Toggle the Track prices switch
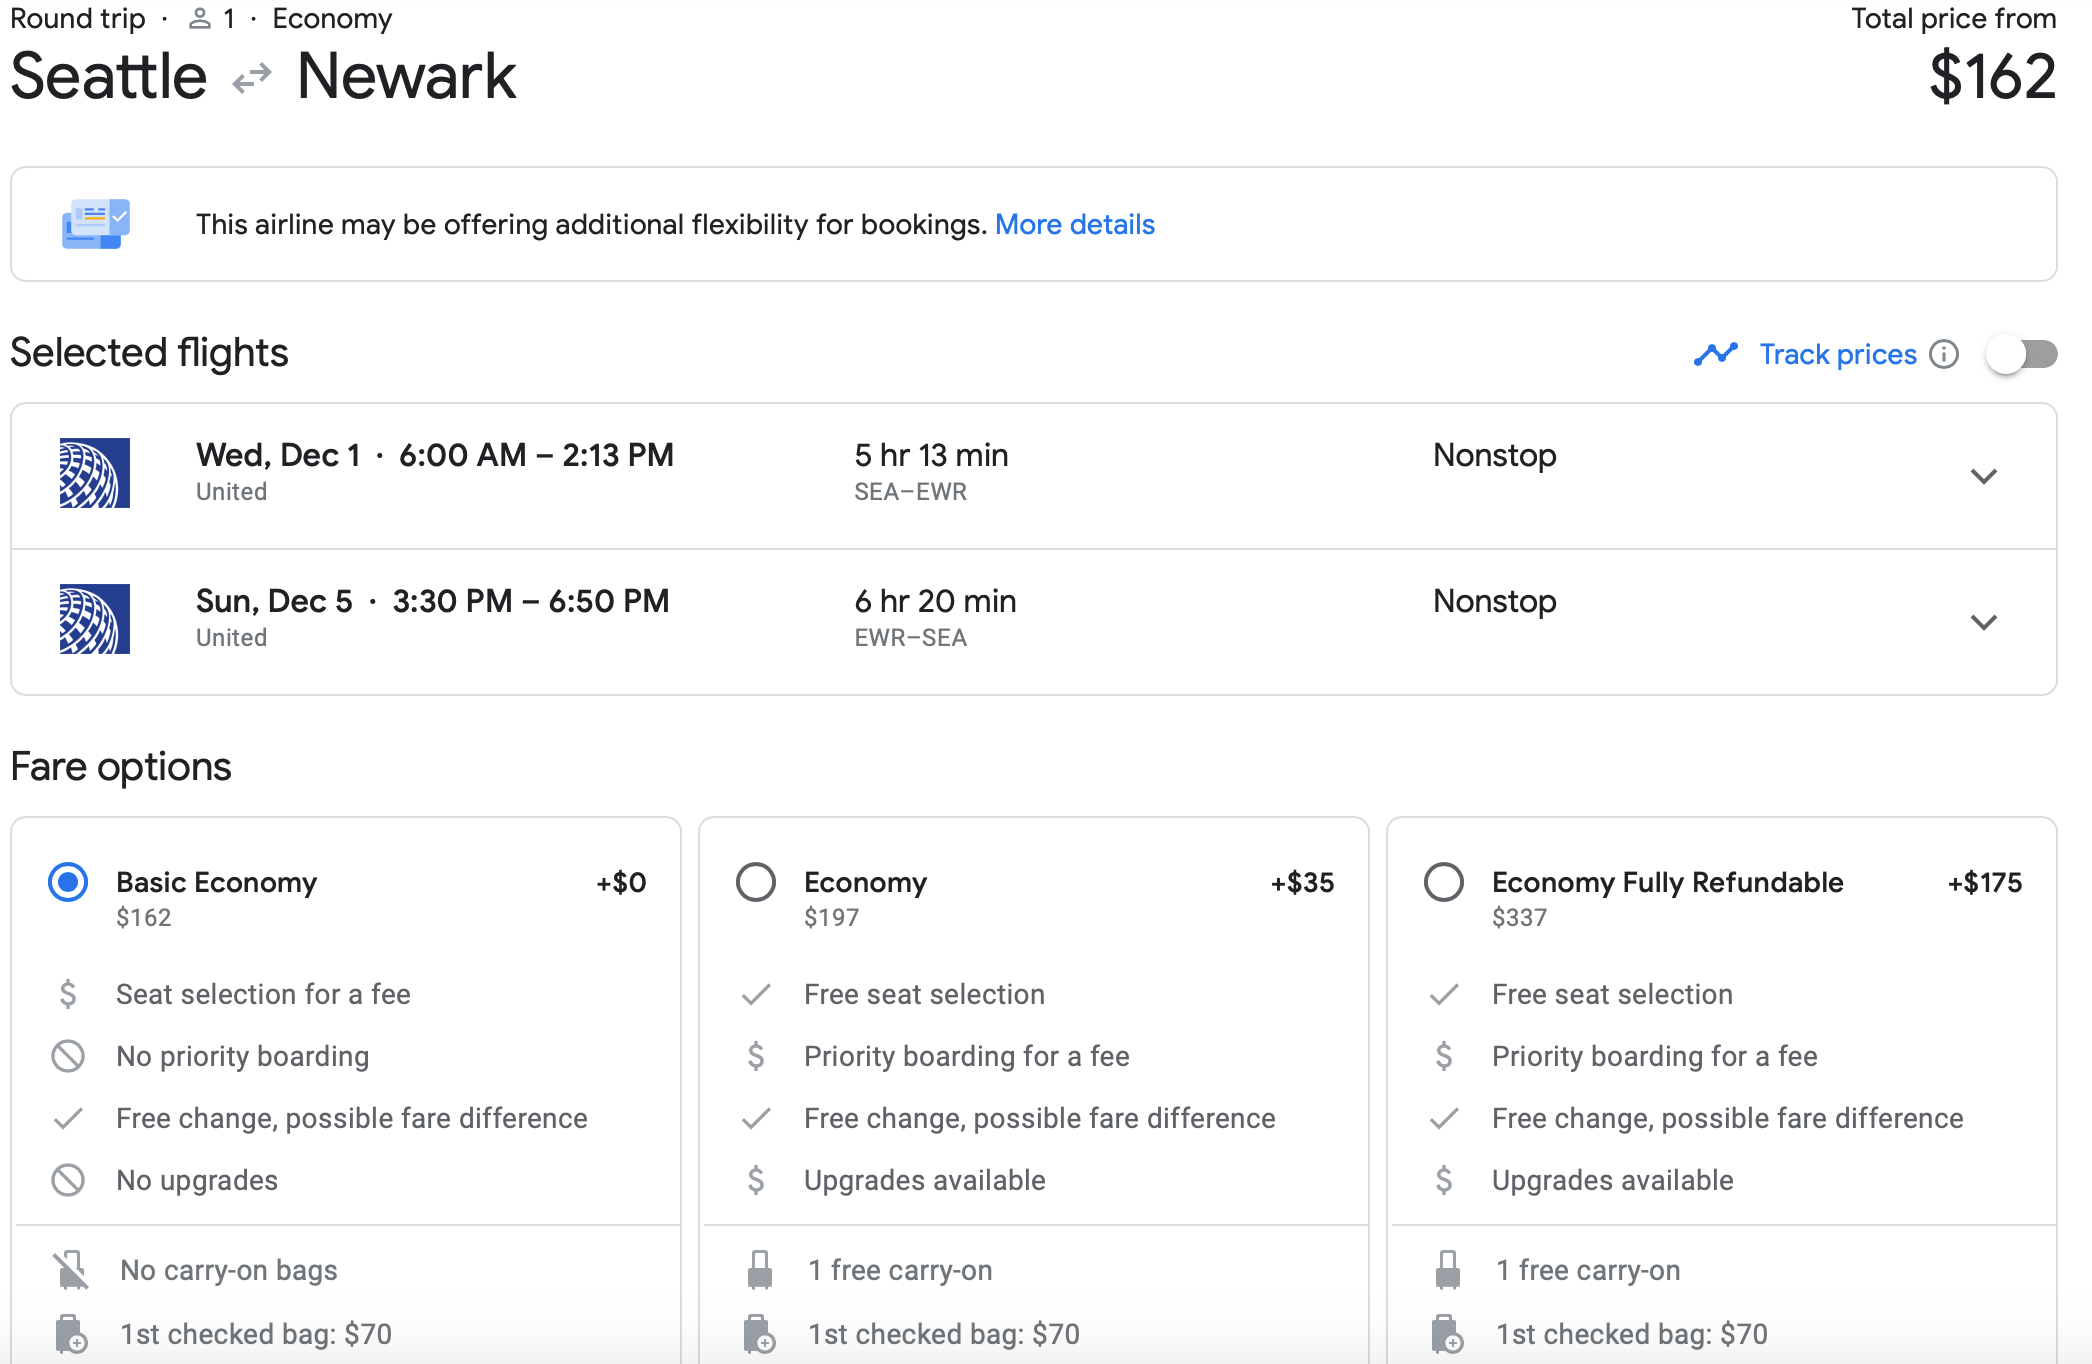The width and height of the screenshot is (2092, 1364). click(2021, 354)
